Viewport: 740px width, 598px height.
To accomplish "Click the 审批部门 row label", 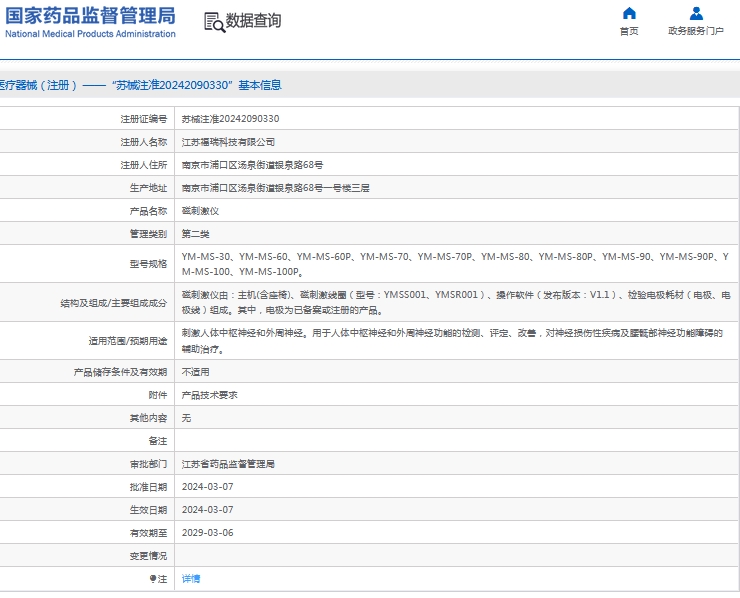I will tap(149, 464).
